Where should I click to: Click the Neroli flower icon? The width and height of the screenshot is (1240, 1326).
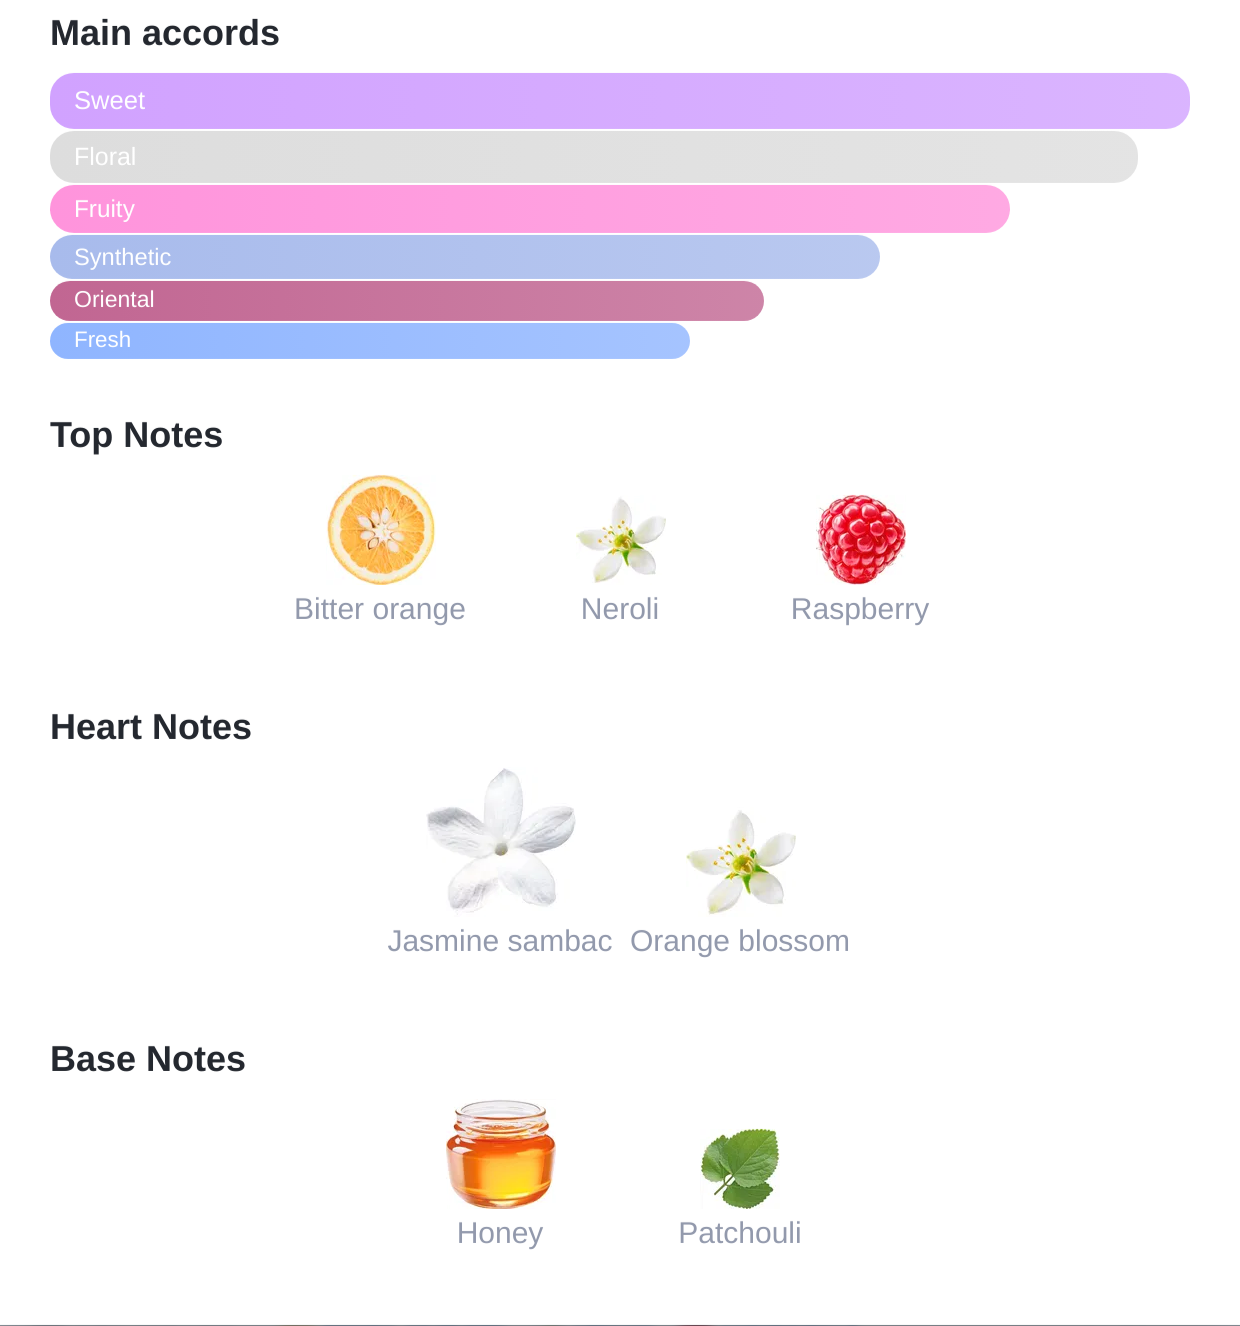pos(621,540)
